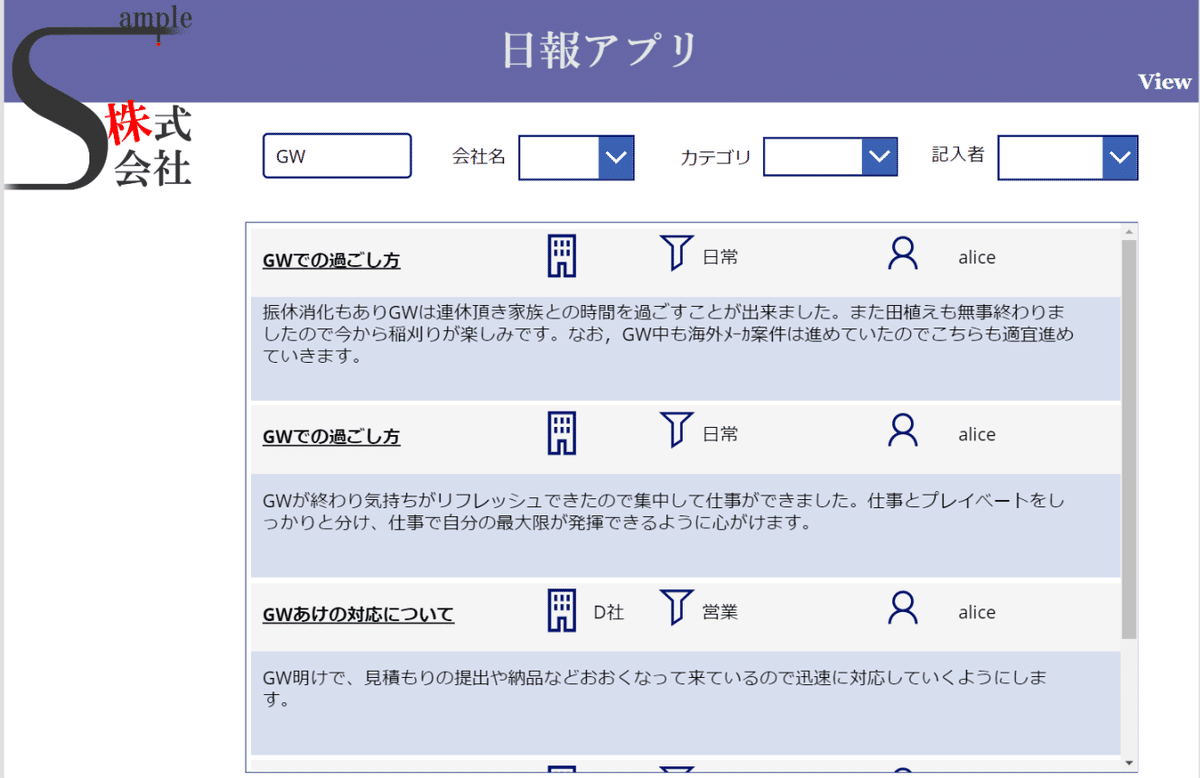The image size is (1200, 778).
Task: Click the body text starting GW明けで、見積もり
Action: 655,689
